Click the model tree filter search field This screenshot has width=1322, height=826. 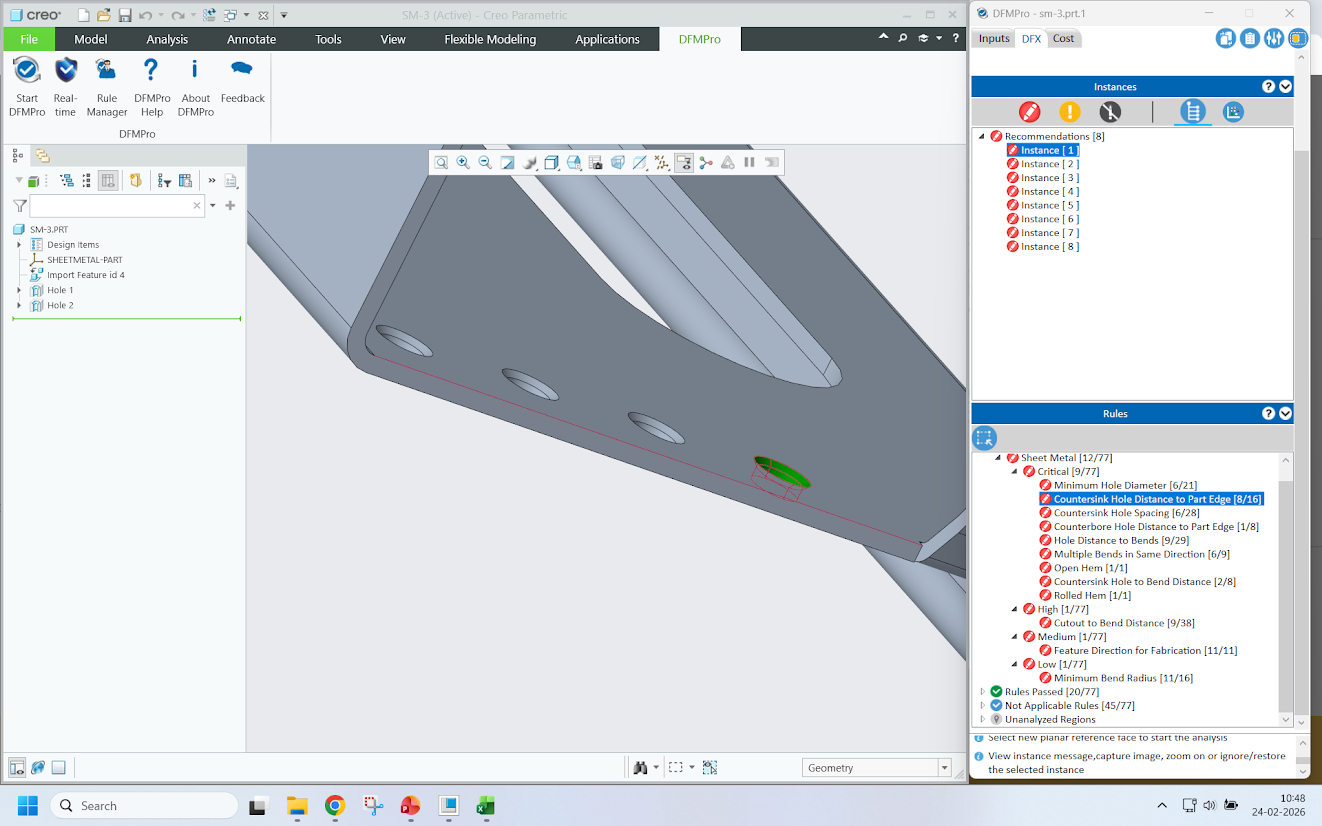[x=110, y=205]
